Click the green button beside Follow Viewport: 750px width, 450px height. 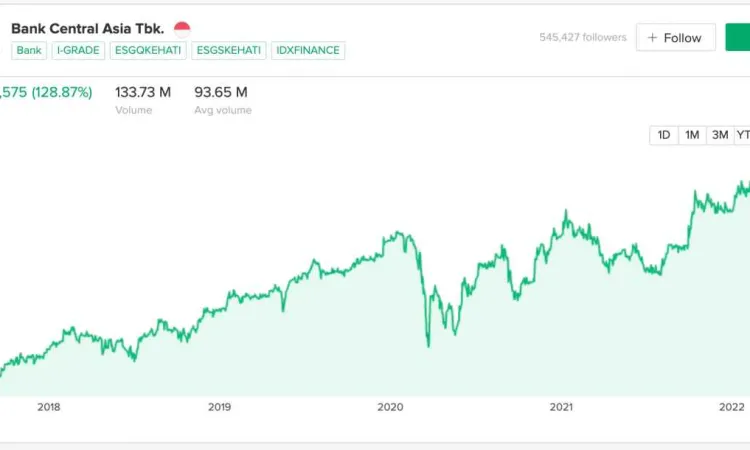click(738, 37)
